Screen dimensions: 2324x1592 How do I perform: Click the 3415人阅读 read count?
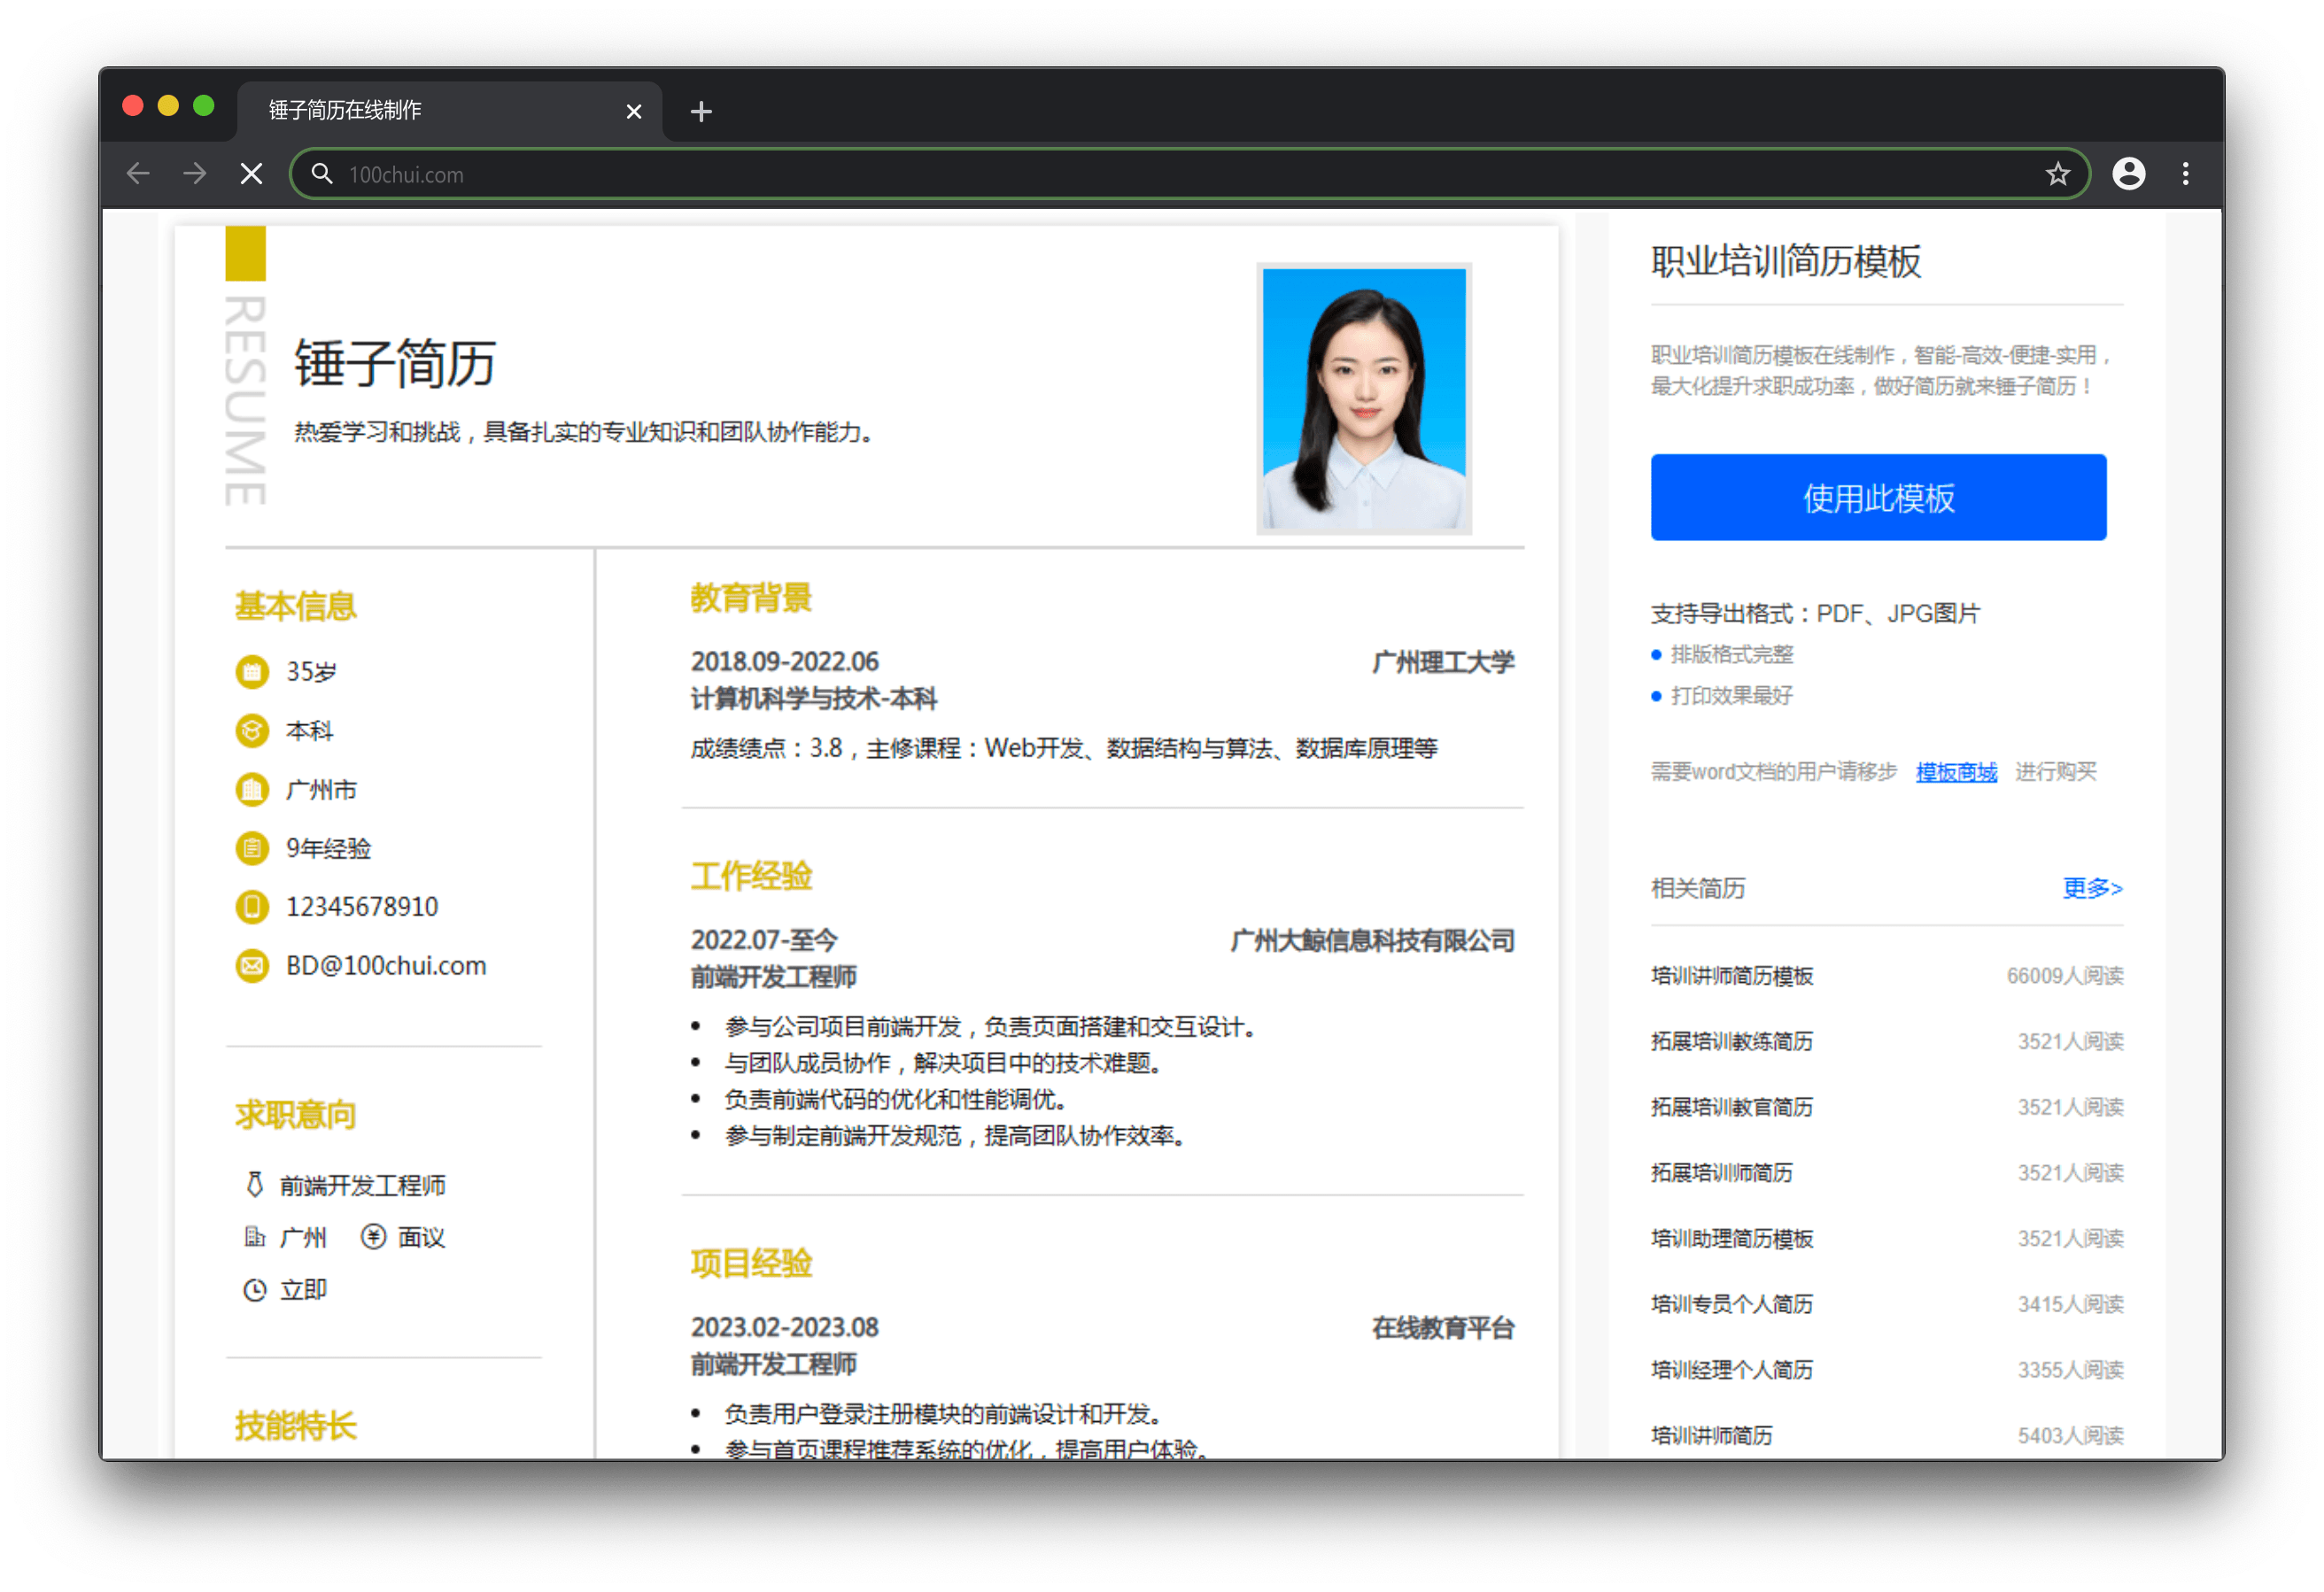(2070, 1304)
